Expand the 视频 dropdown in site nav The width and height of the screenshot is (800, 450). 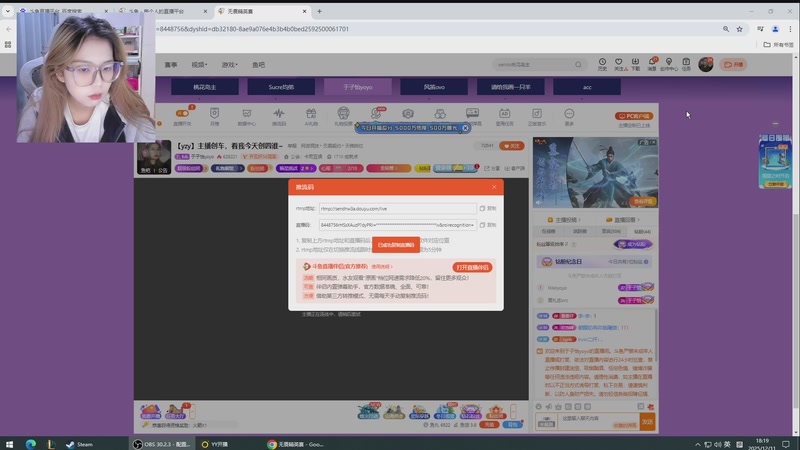click(x=199, y=65)
